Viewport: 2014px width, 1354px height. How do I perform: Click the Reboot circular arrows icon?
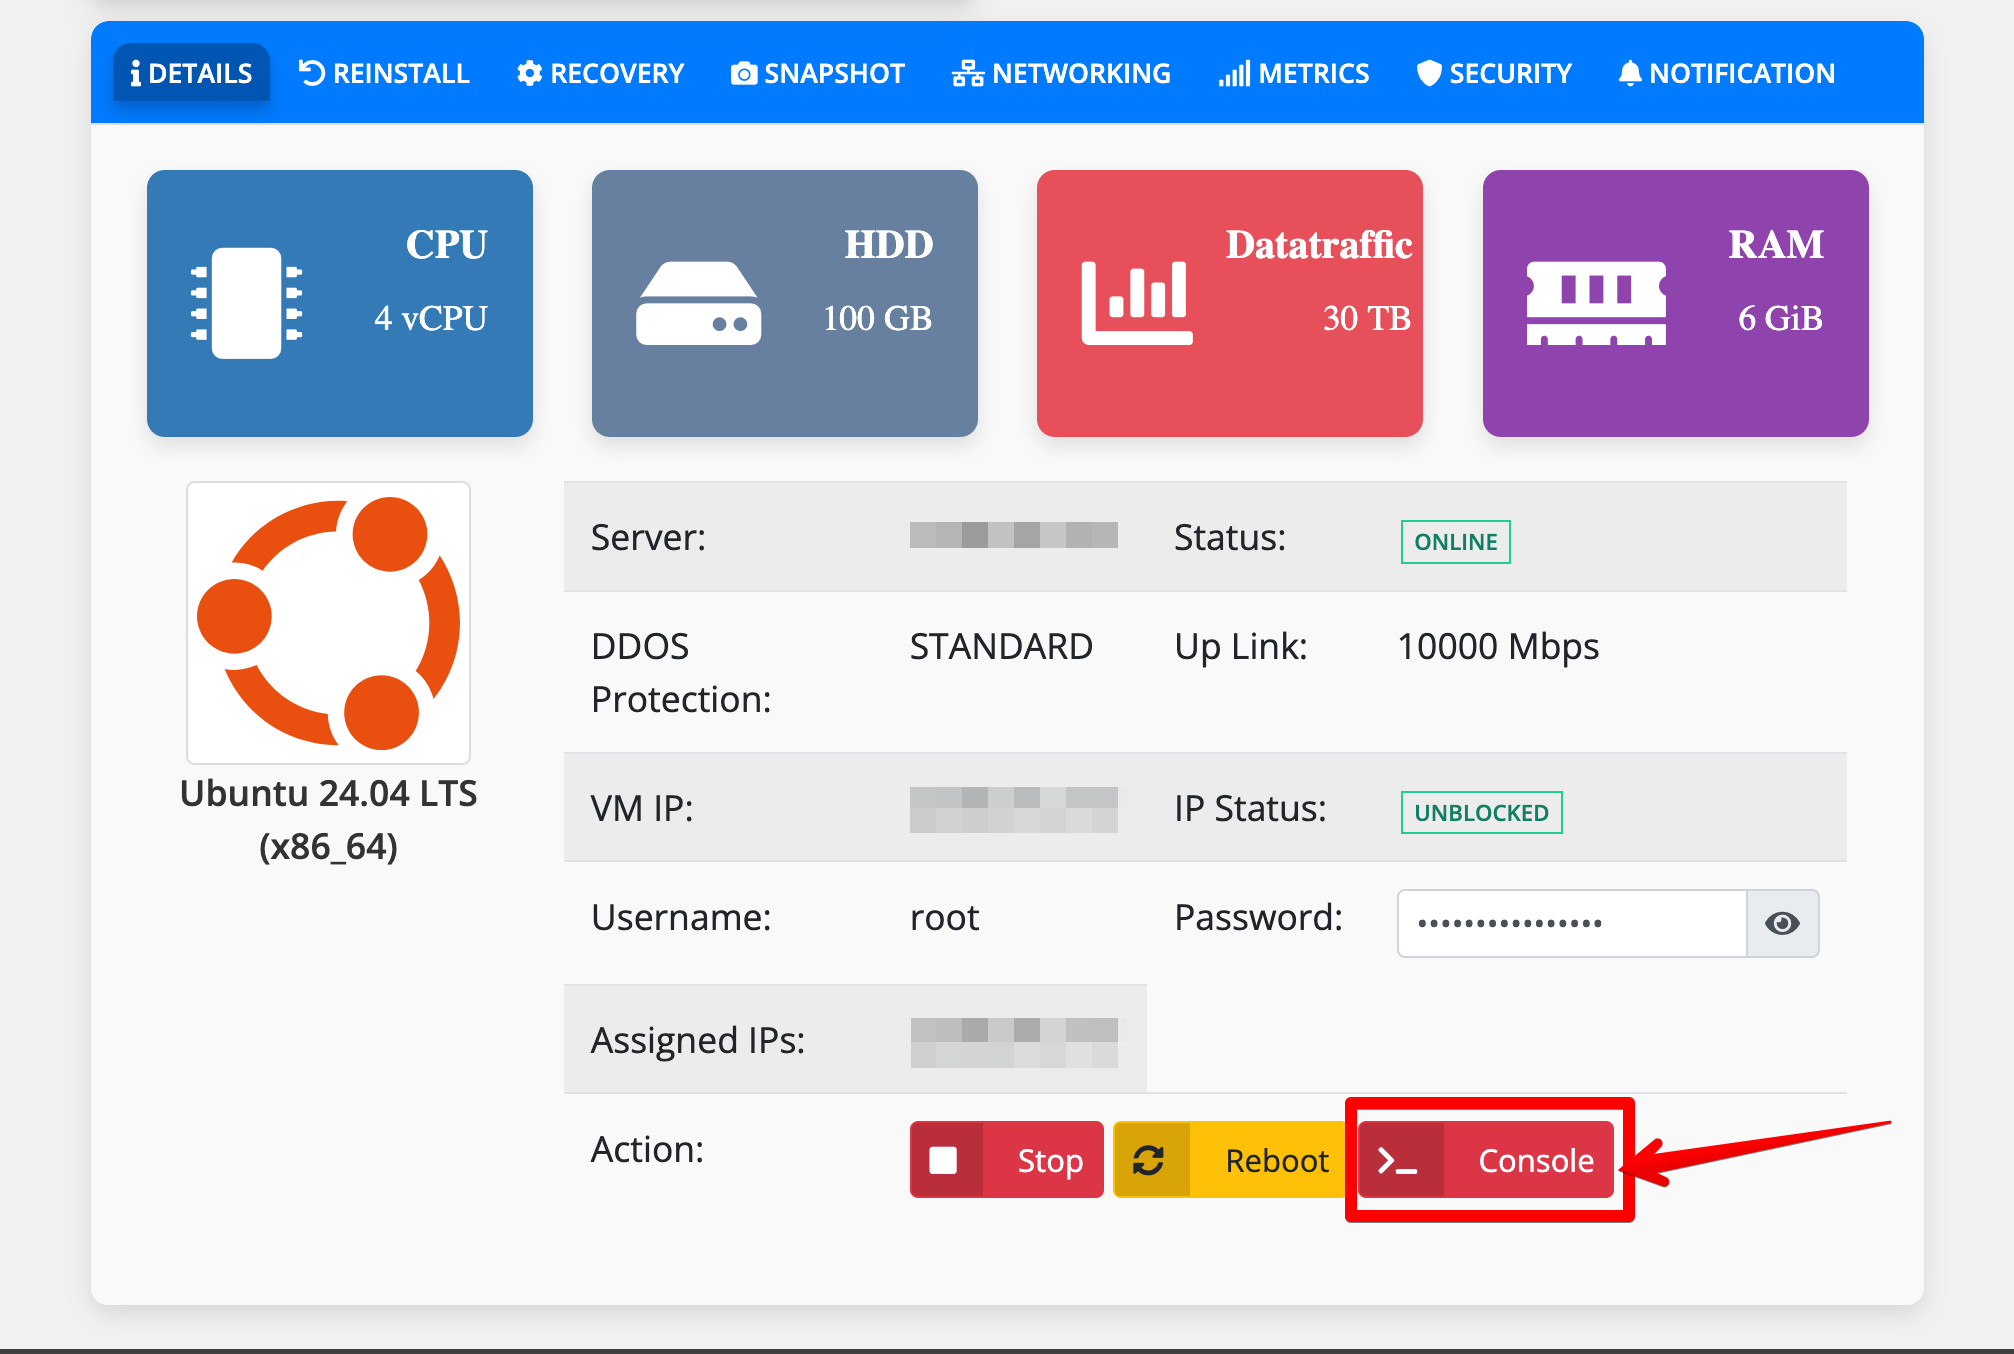point(1149,1160)
